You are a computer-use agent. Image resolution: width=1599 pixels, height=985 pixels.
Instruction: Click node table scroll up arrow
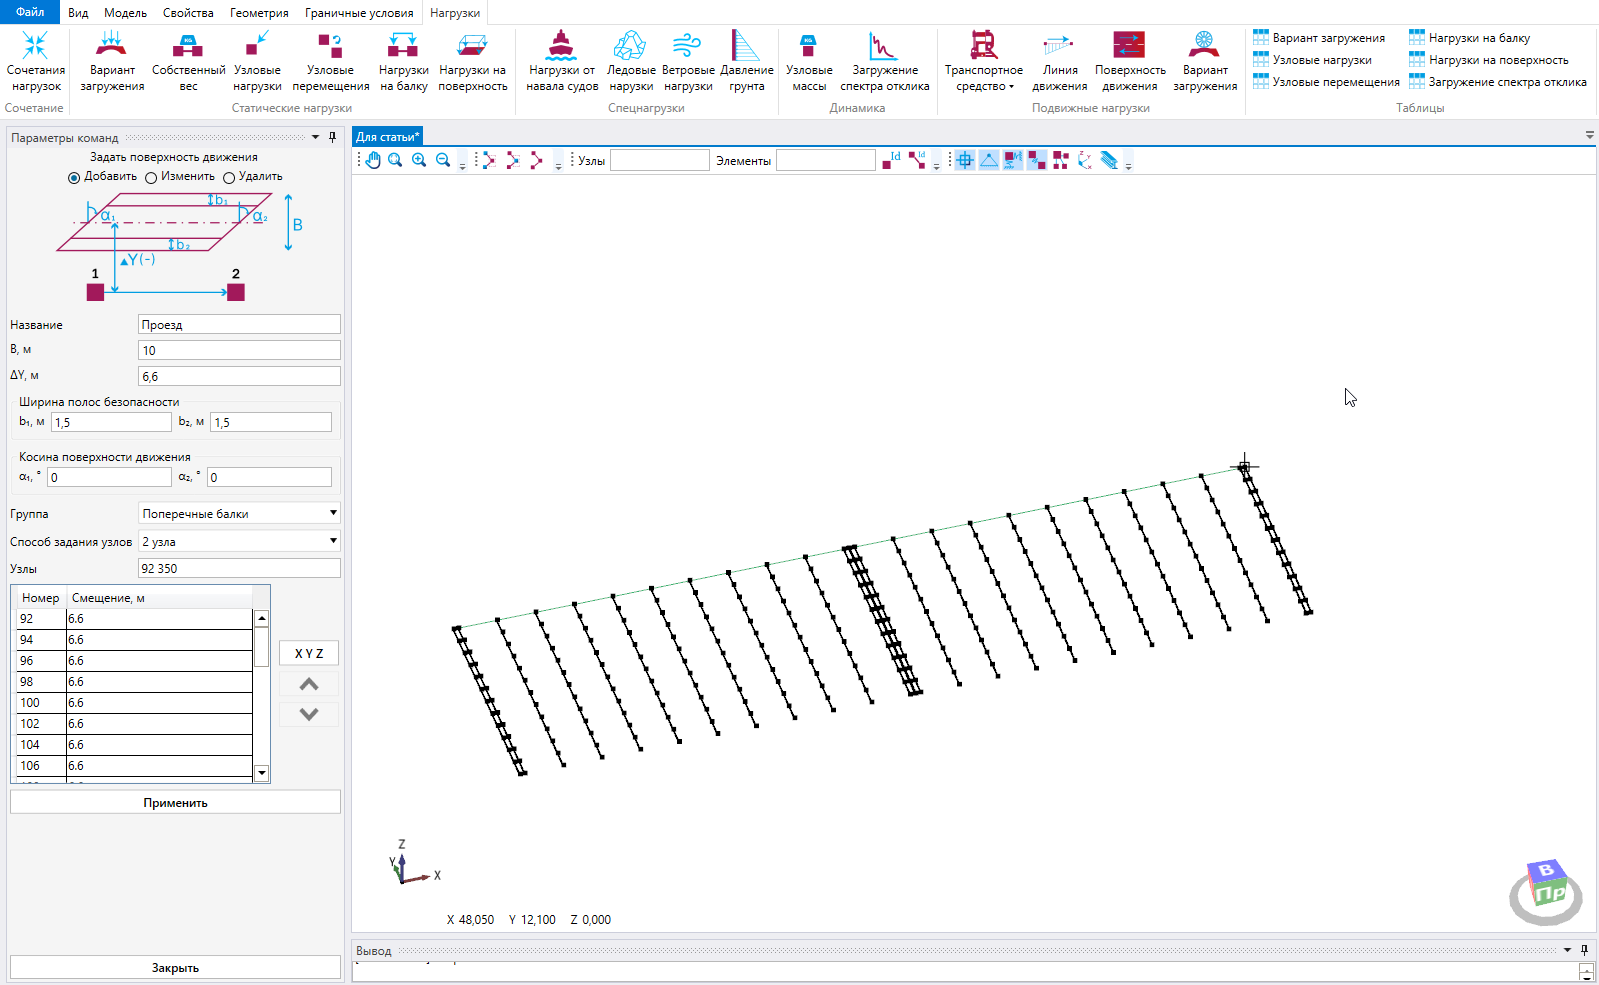pyautogui.click(x=262, y=618)
